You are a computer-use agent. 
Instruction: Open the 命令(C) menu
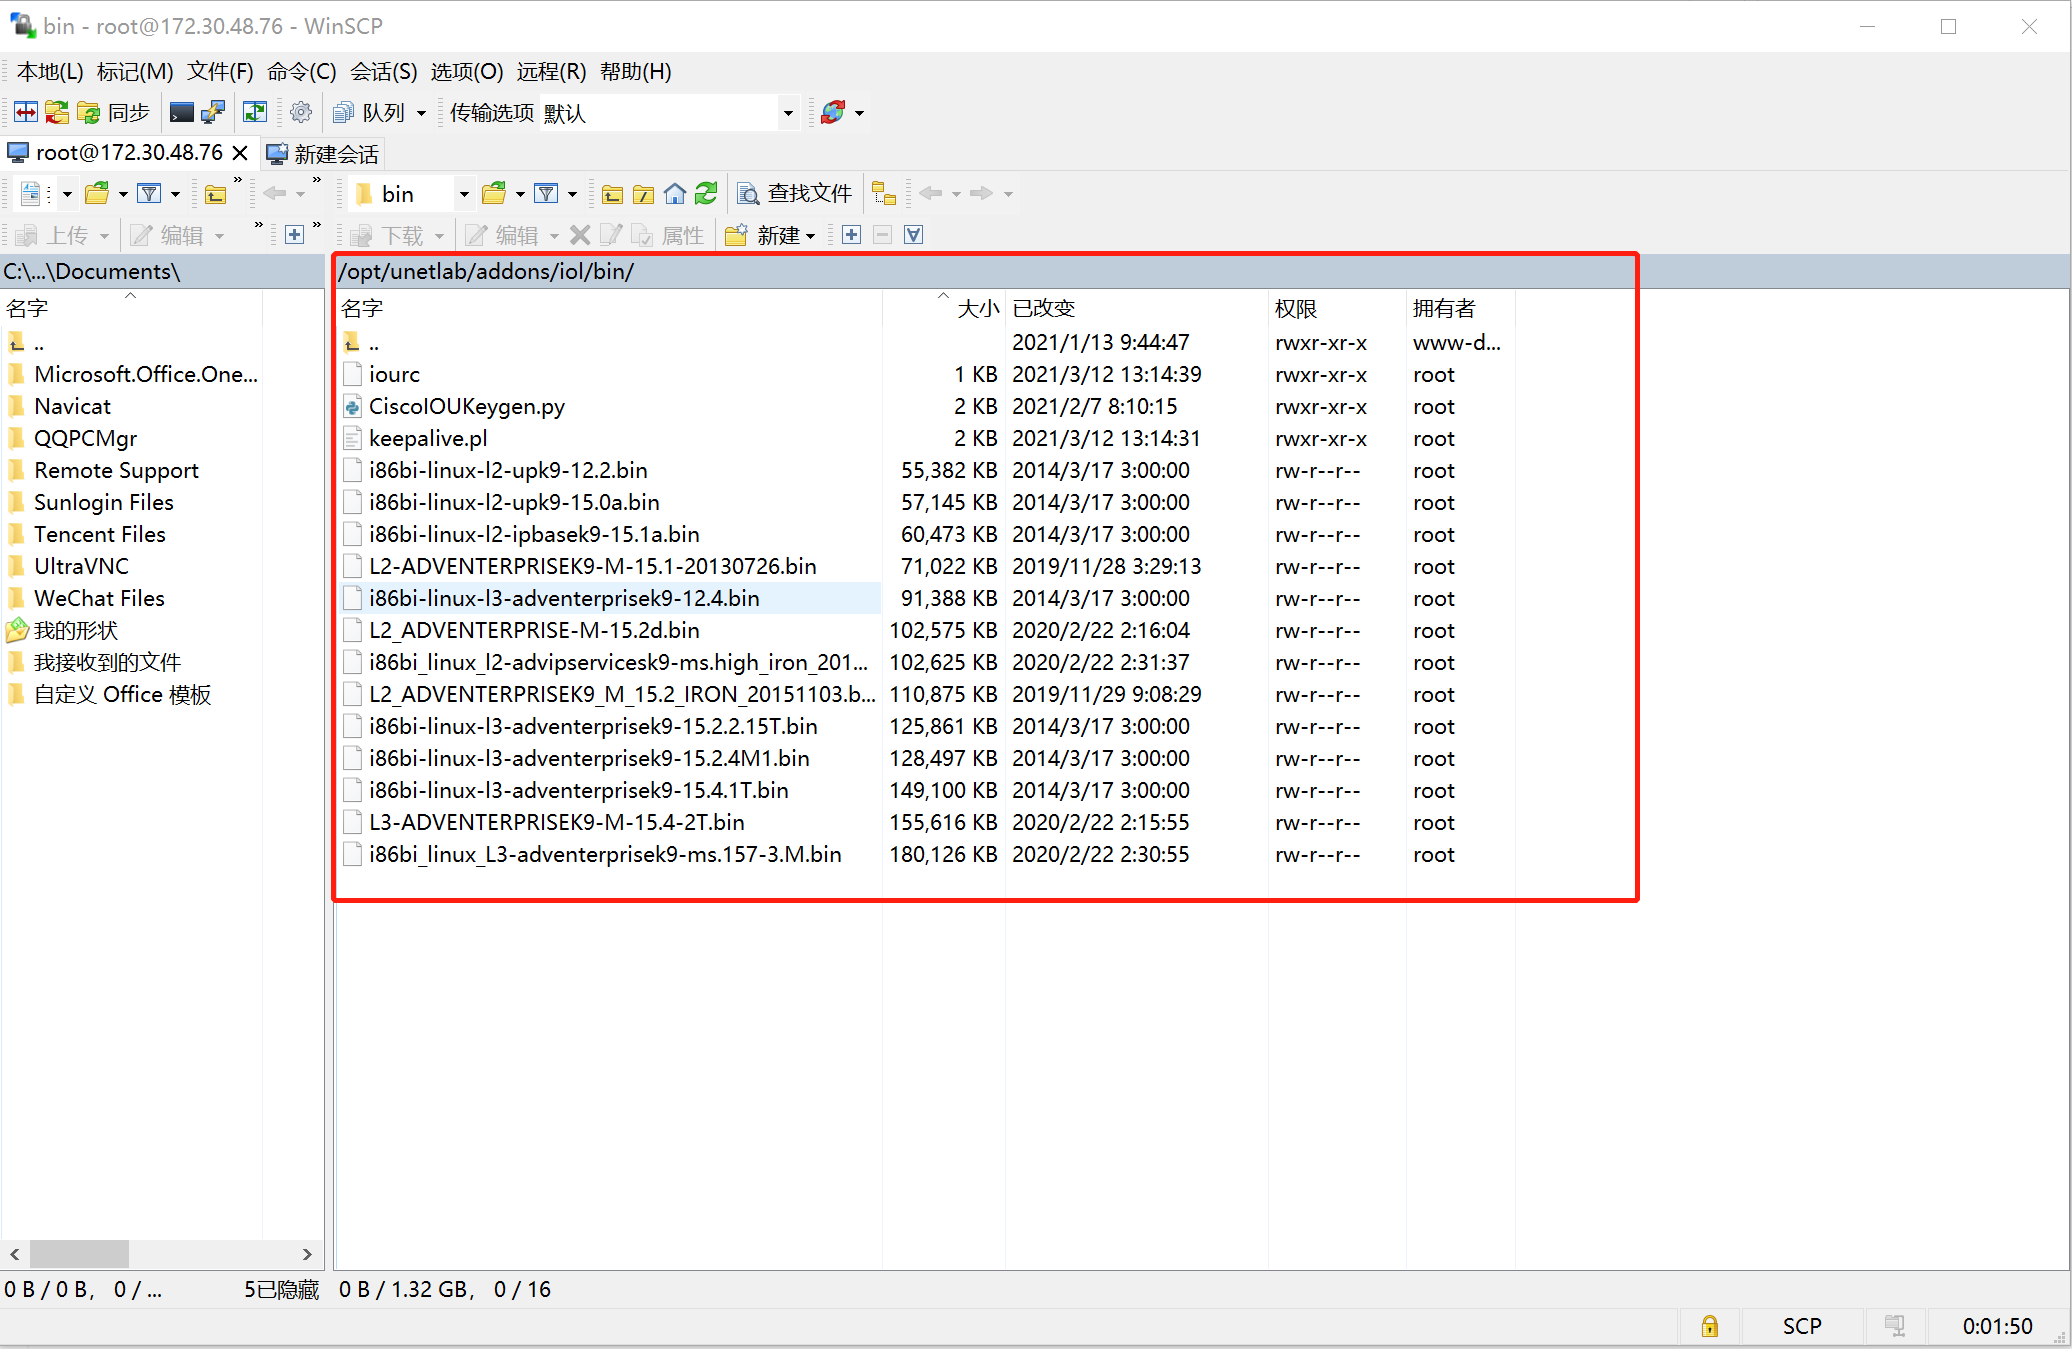(301, 71)
